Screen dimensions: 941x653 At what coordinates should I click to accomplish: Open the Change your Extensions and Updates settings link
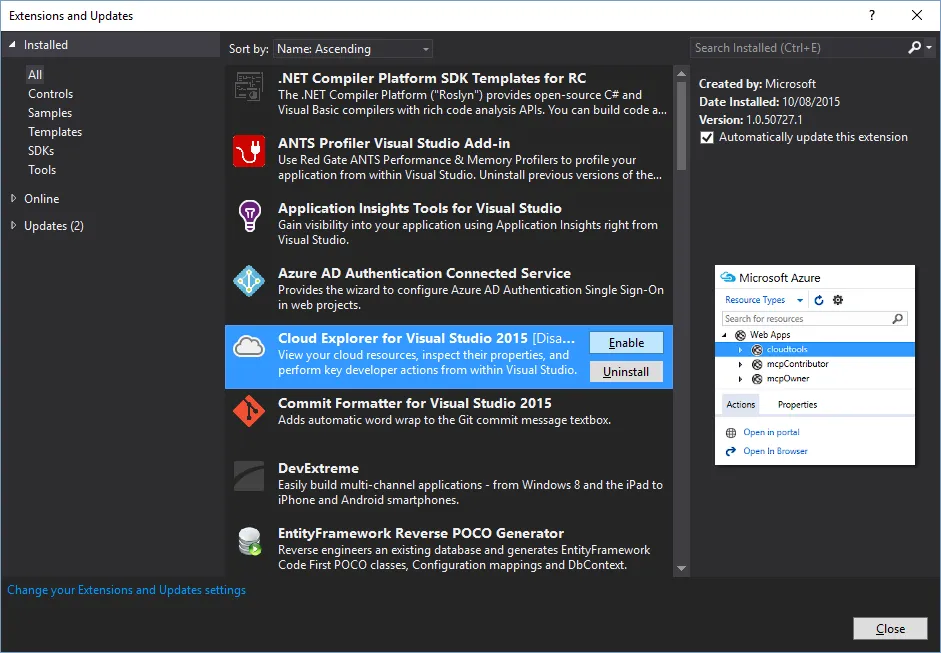[x=126, y=589]
